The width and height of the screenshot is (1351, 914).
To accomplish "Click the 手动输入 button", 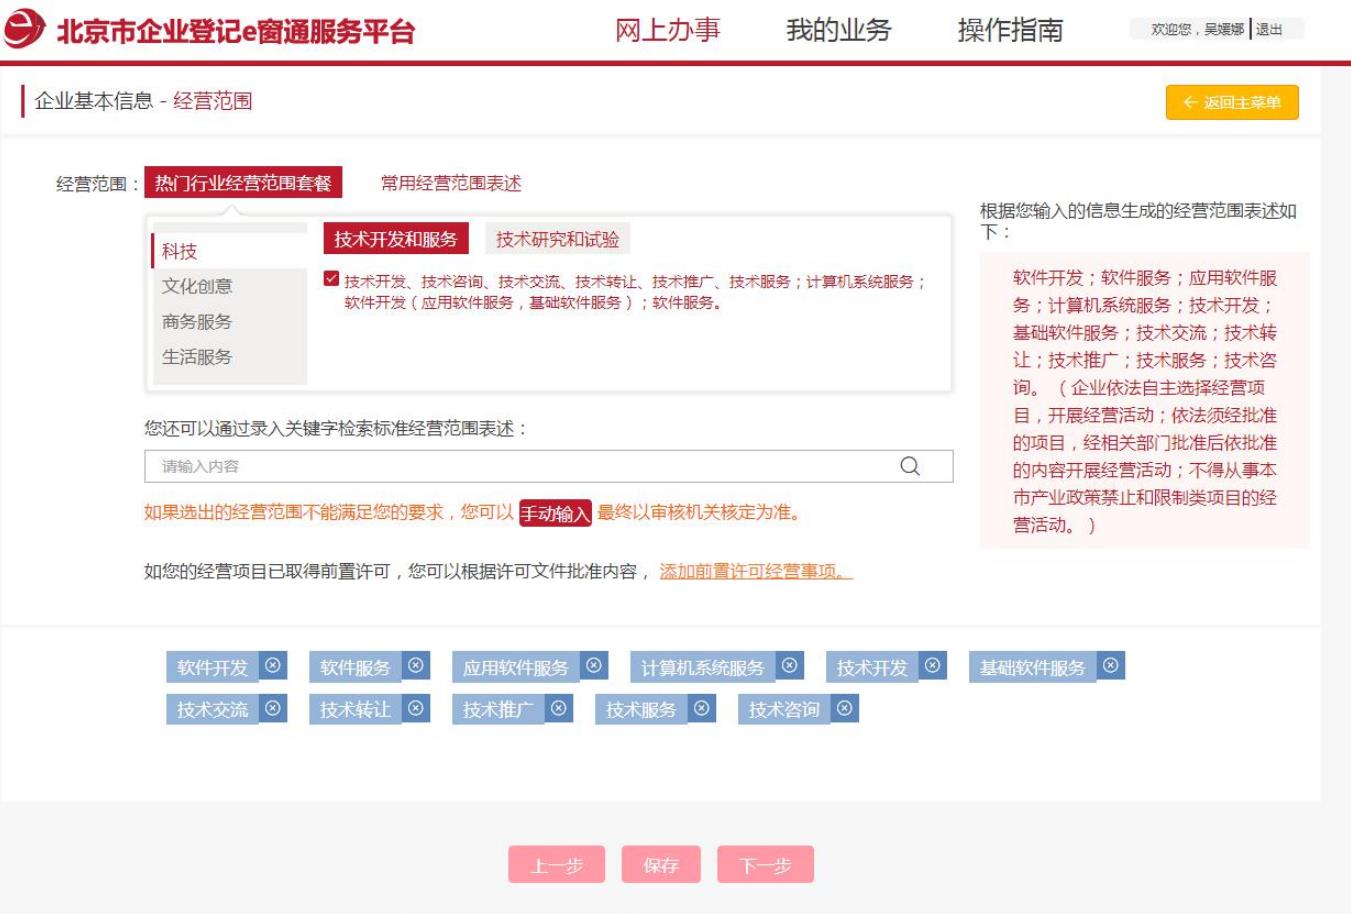I will [555, 514].
